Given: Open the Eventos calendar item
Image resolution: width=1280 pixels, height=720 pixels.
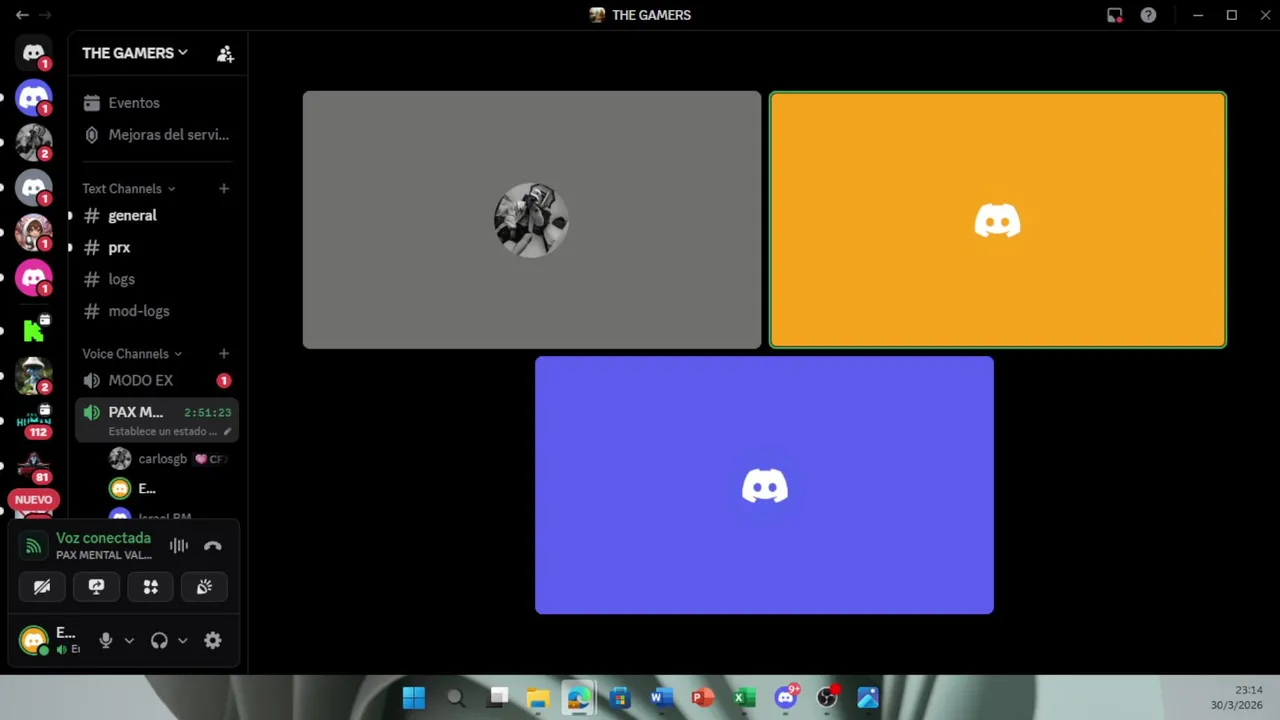Looking at the screenshot, I should point(157,103).
